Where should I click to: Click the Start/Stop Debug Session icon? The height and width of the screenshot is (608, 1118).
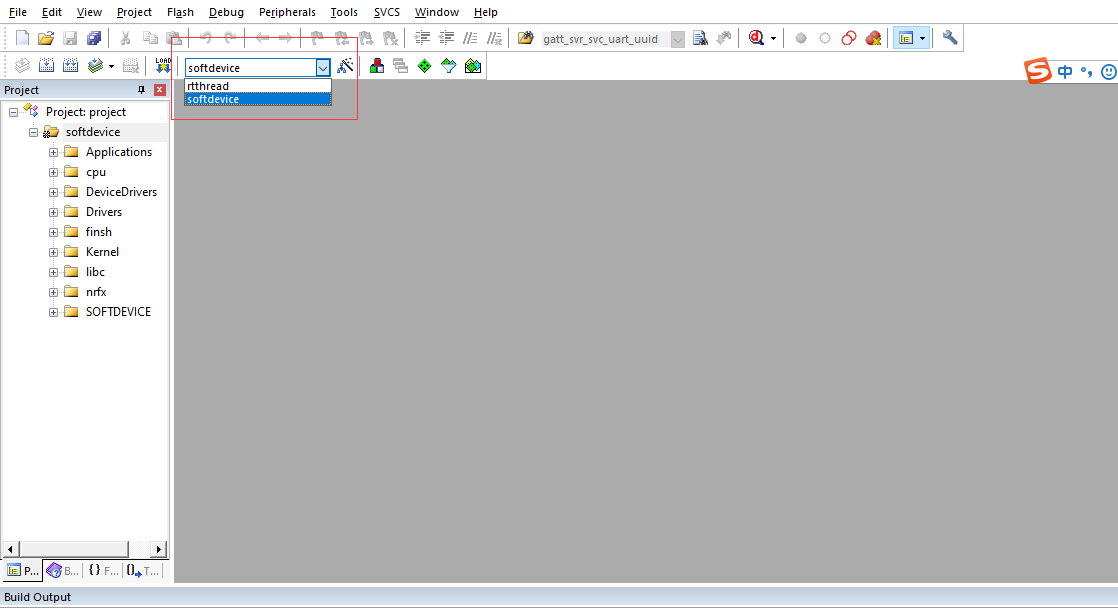pos(757,38)
